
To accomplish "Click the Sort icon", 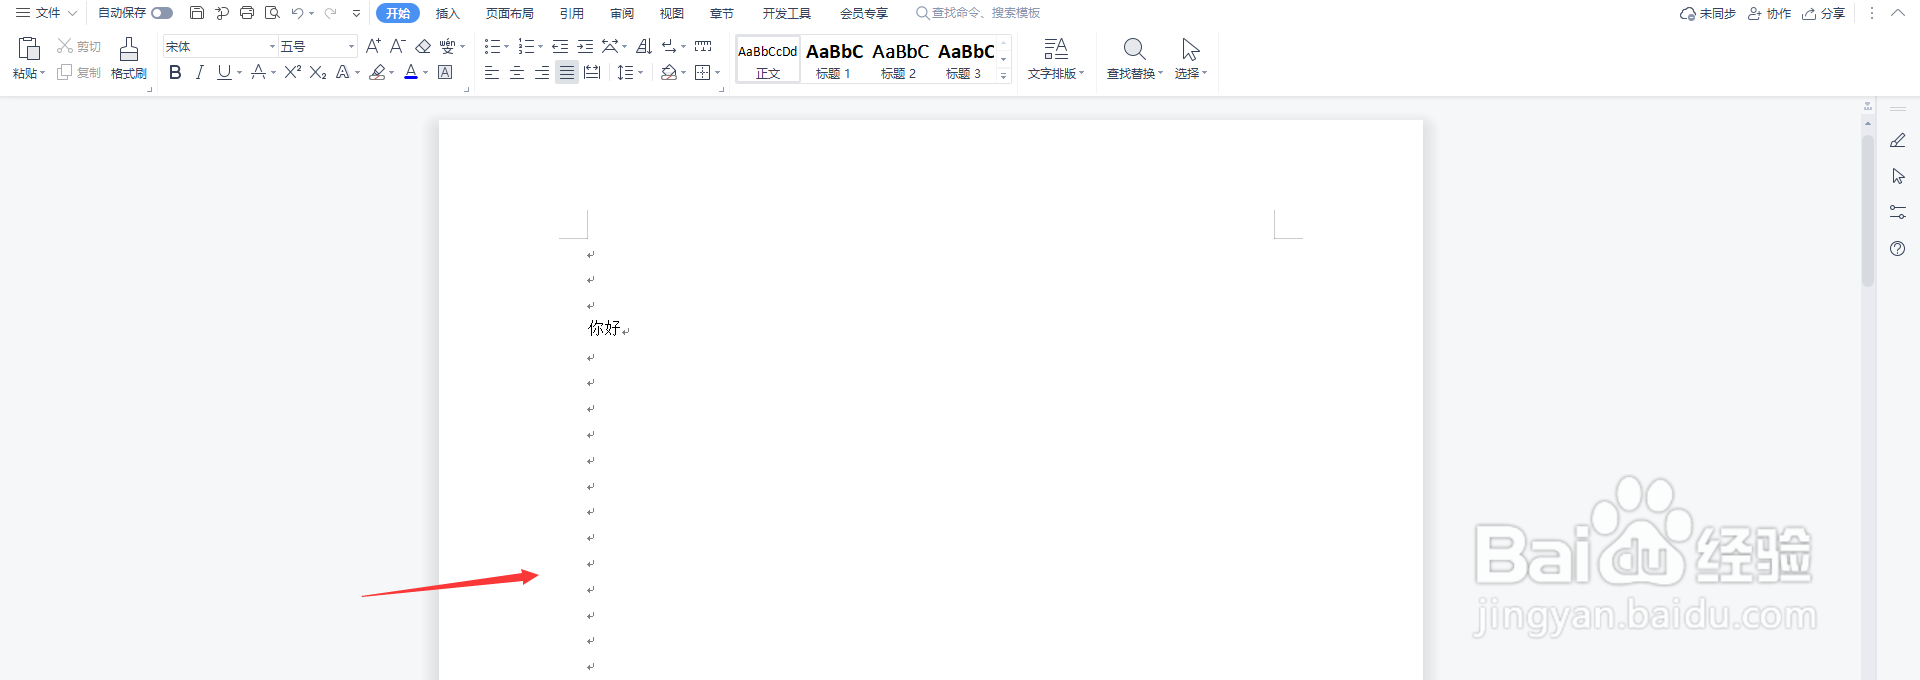I will pyautogui.click(x=644, y=46).
